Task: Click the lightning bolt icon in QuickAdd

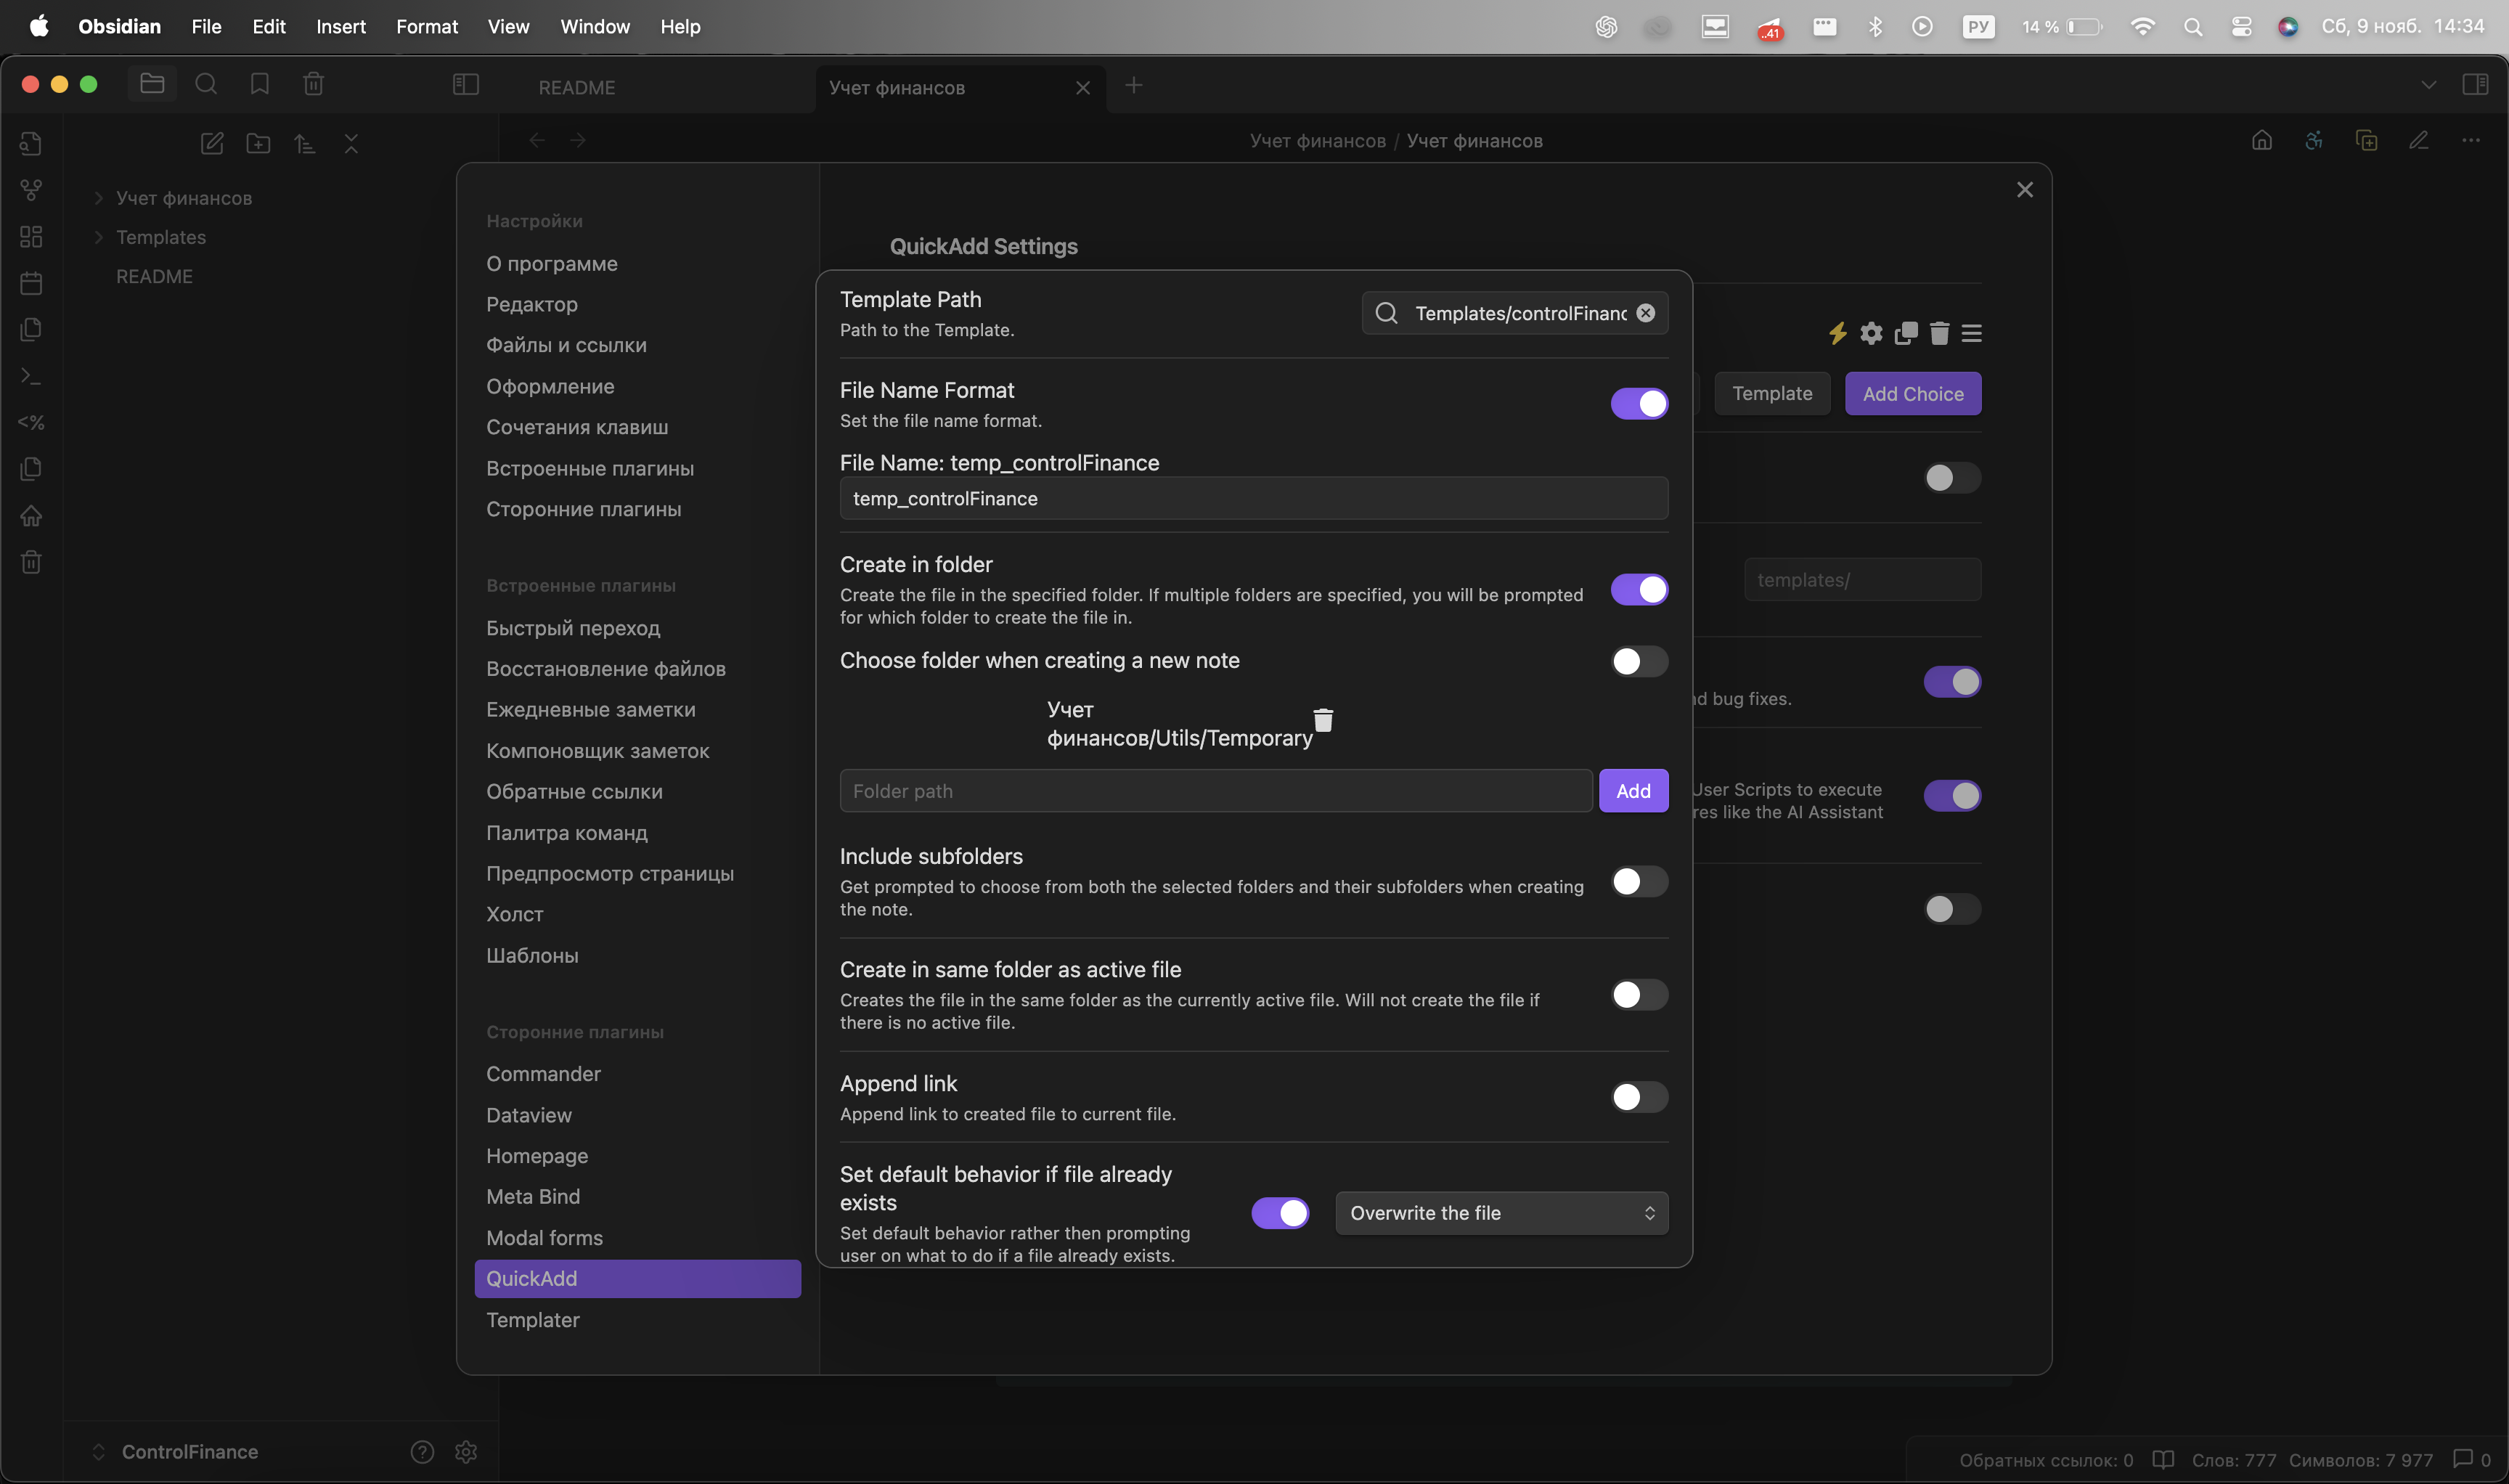Action: coord(1837,333)
